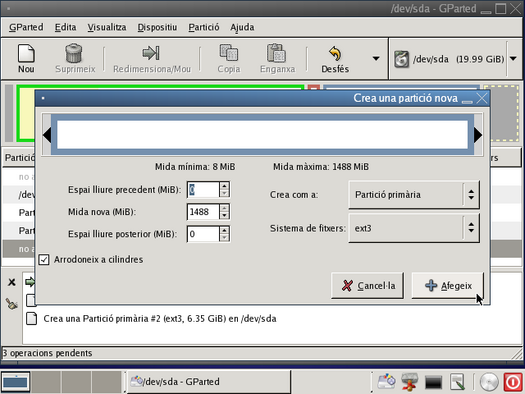Open the Partició menu
525x394 pixels.
[x=204, y=27]
